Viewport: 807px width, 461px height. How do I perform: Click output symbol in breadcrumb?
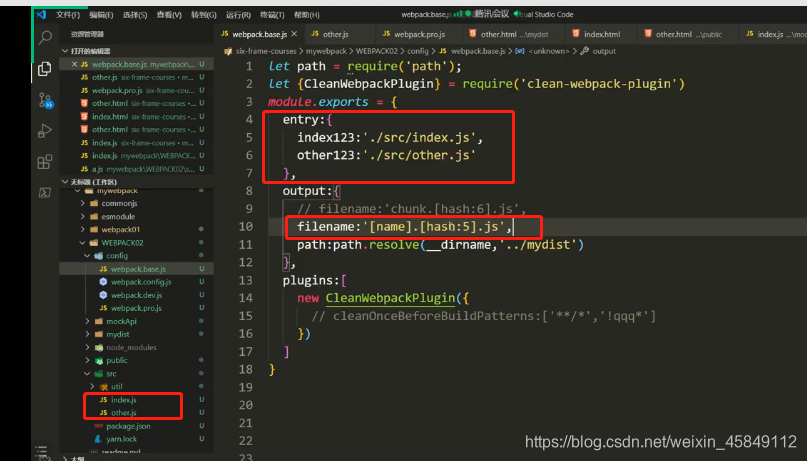click(604, 51)
